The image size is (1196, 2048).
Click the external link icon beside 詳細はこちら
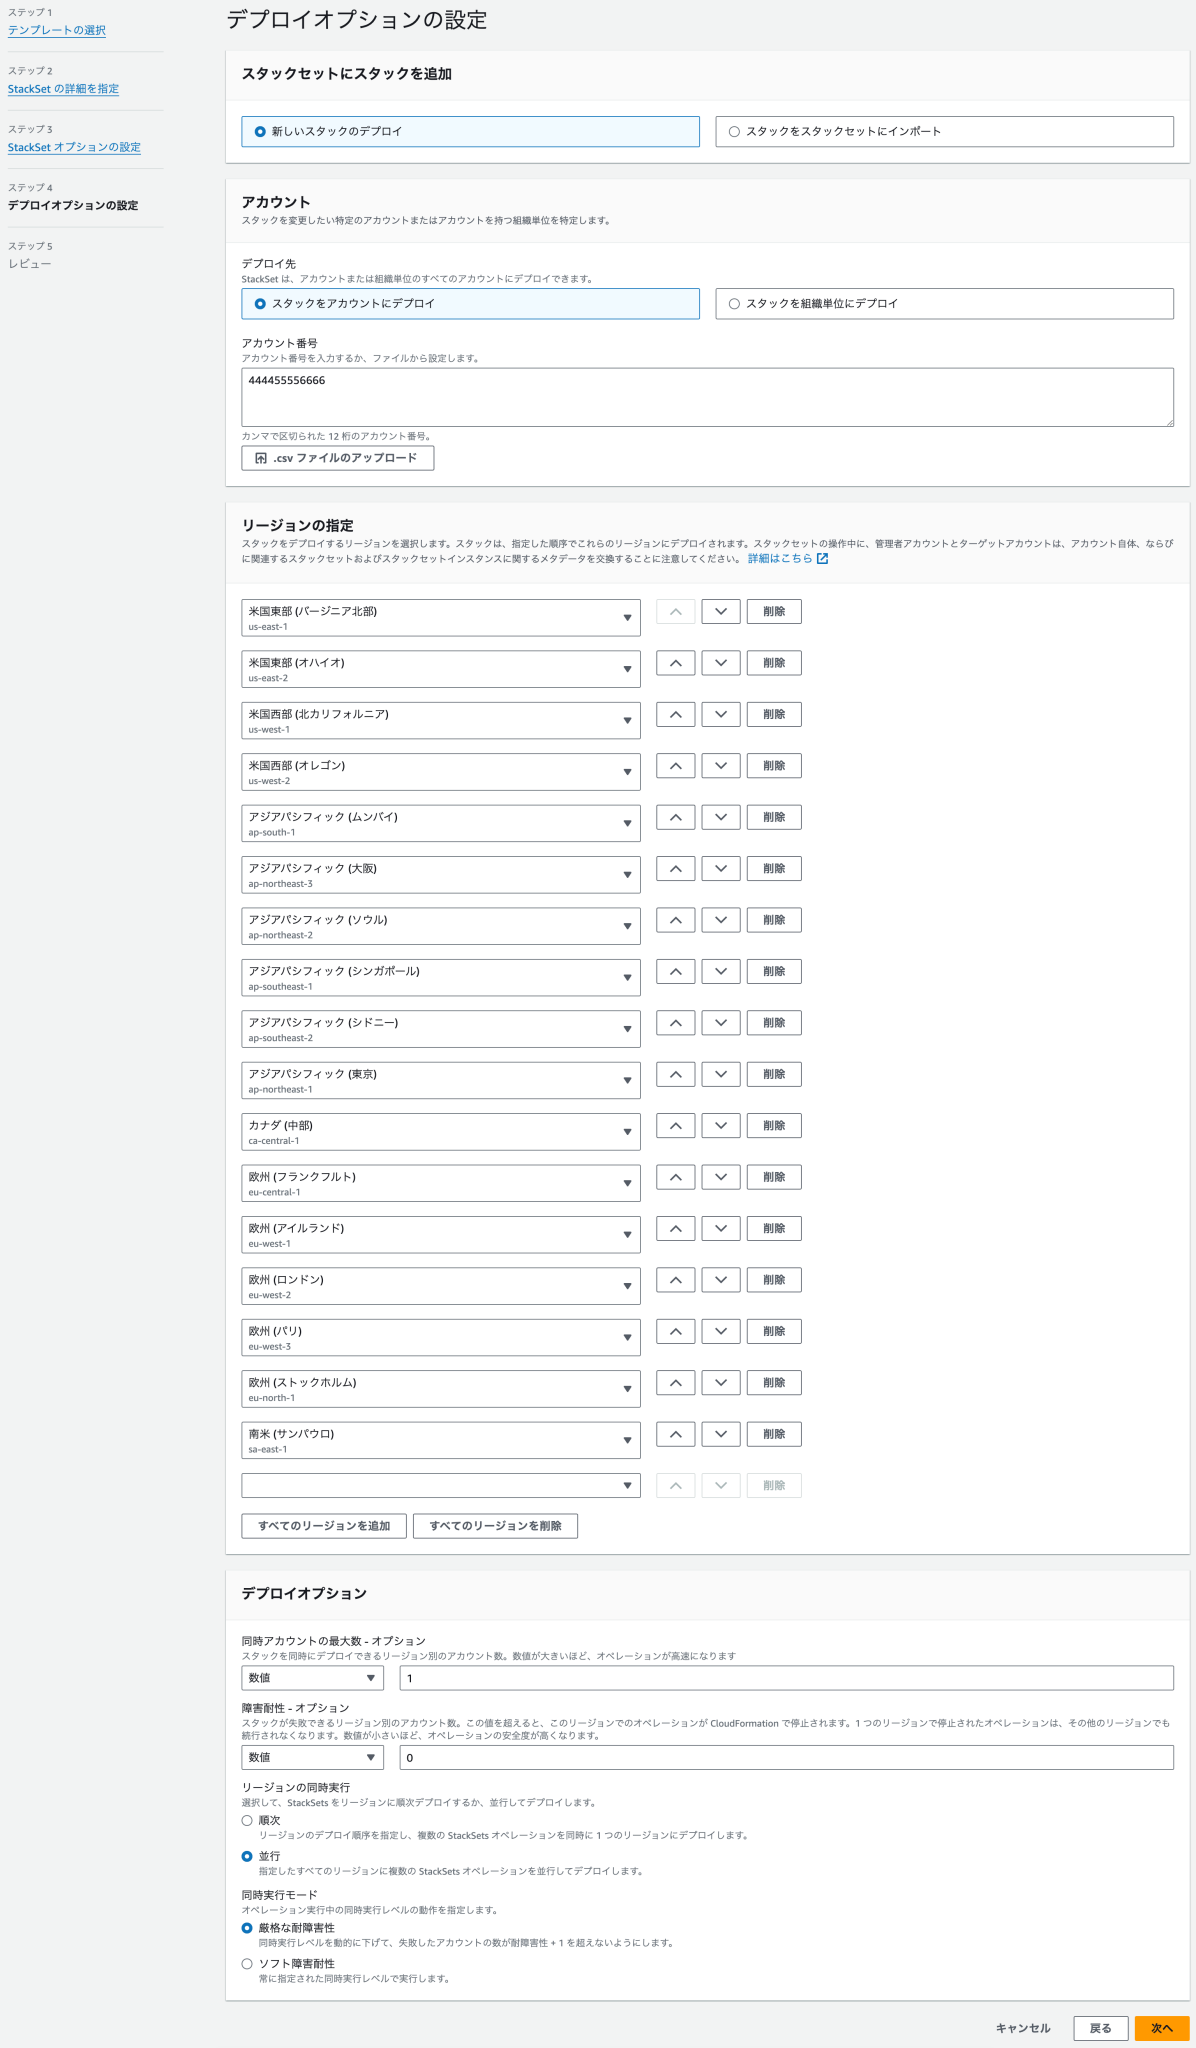click(822, 559)
